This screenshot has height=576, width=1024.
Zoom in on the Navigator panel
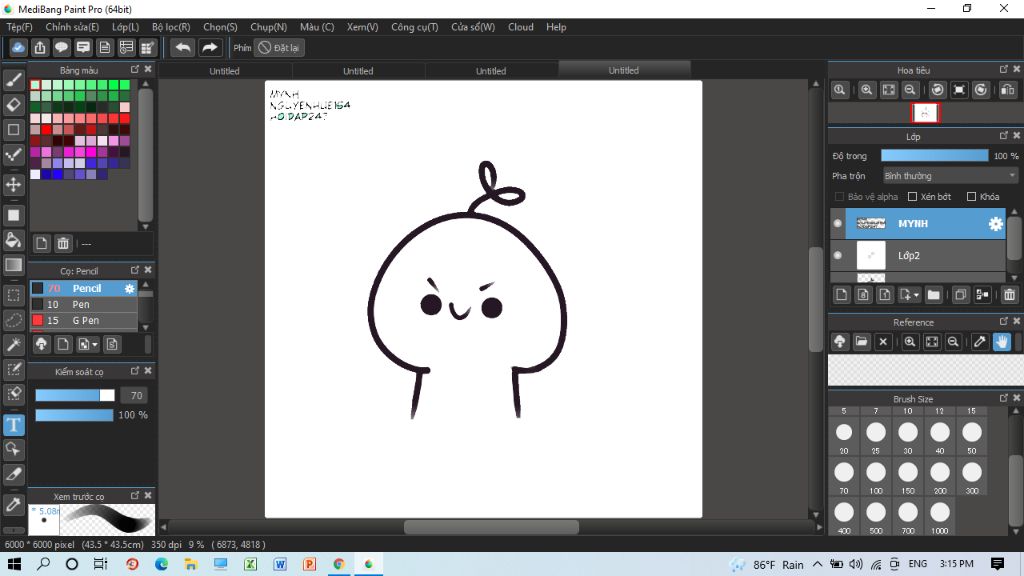click(x=867, y=90)
